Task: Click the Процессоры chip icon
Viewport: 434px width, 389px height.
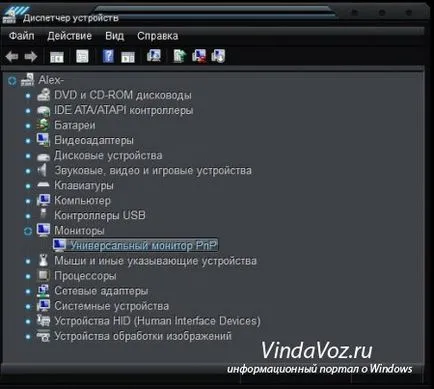Action: tap(43, 275)
